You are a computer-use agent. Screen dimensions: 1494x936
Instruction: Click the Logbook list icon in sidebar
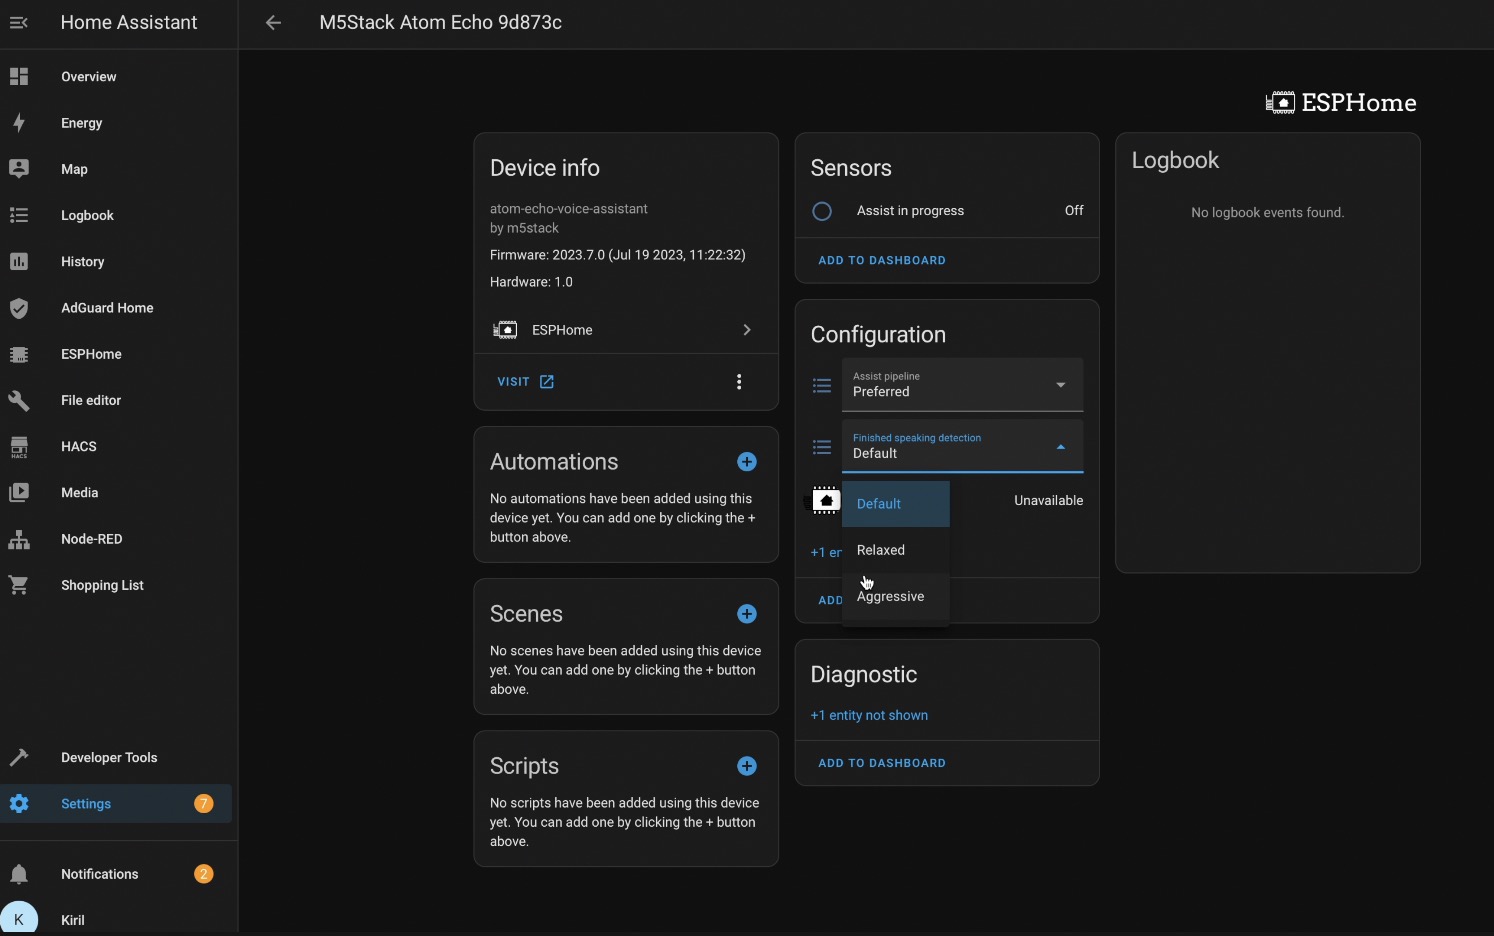pyautogui.click(x=19, y=215)
